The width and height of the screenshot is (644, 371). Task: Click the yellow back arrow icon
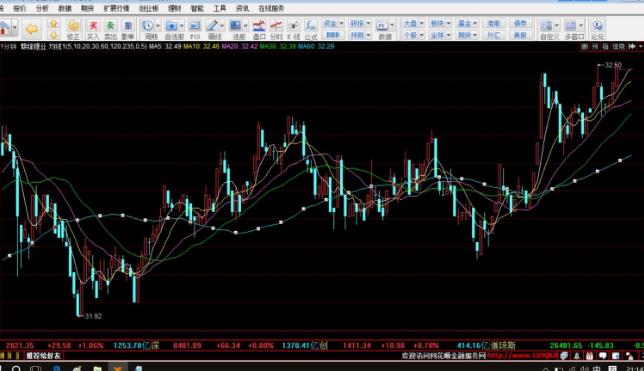(31, 29)
